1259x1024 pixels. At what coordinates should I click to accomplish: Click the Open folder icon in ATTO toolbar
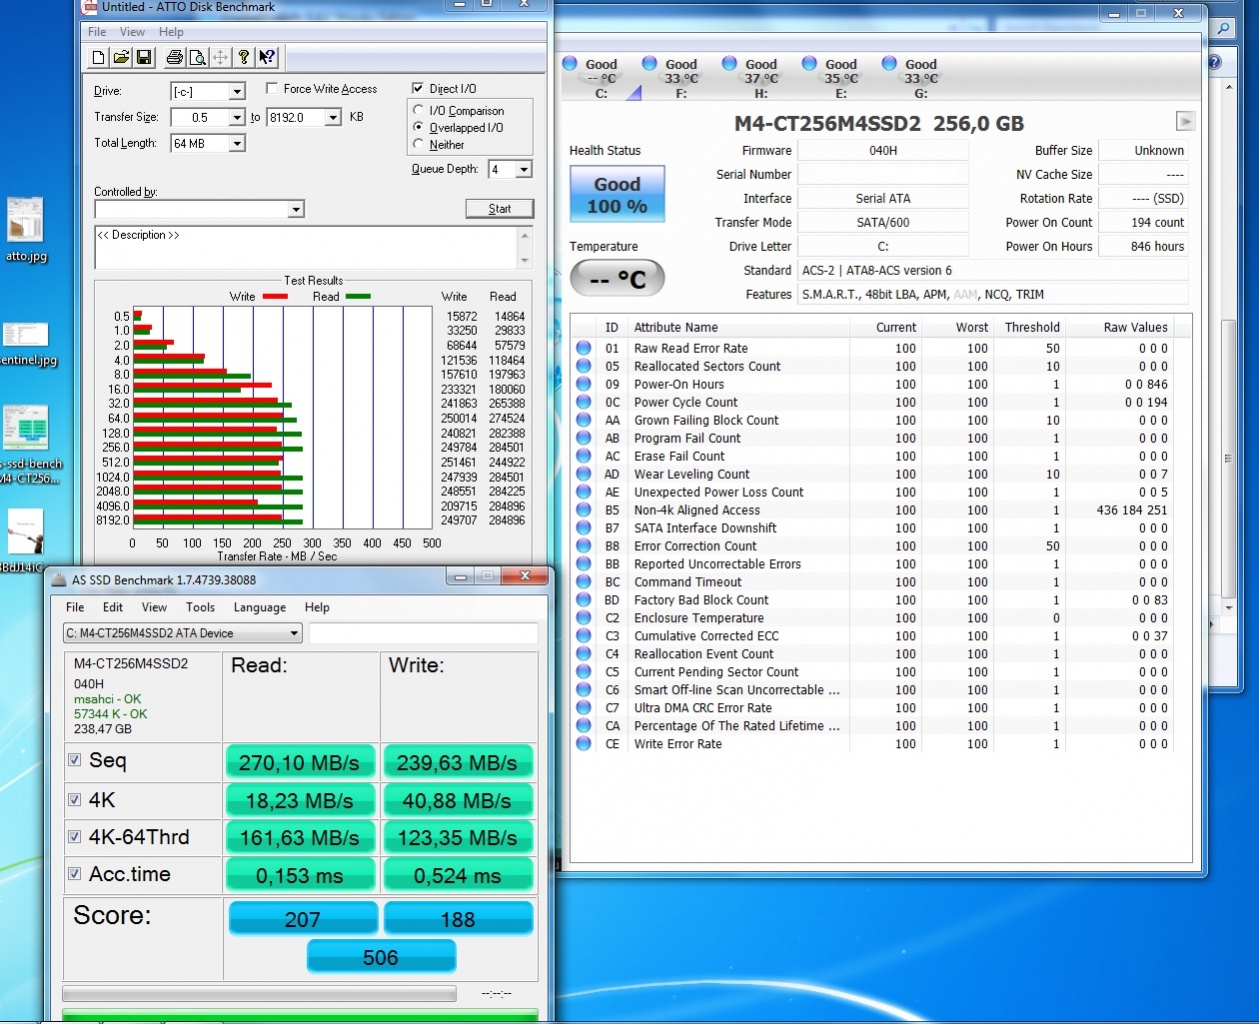[121, 58]
